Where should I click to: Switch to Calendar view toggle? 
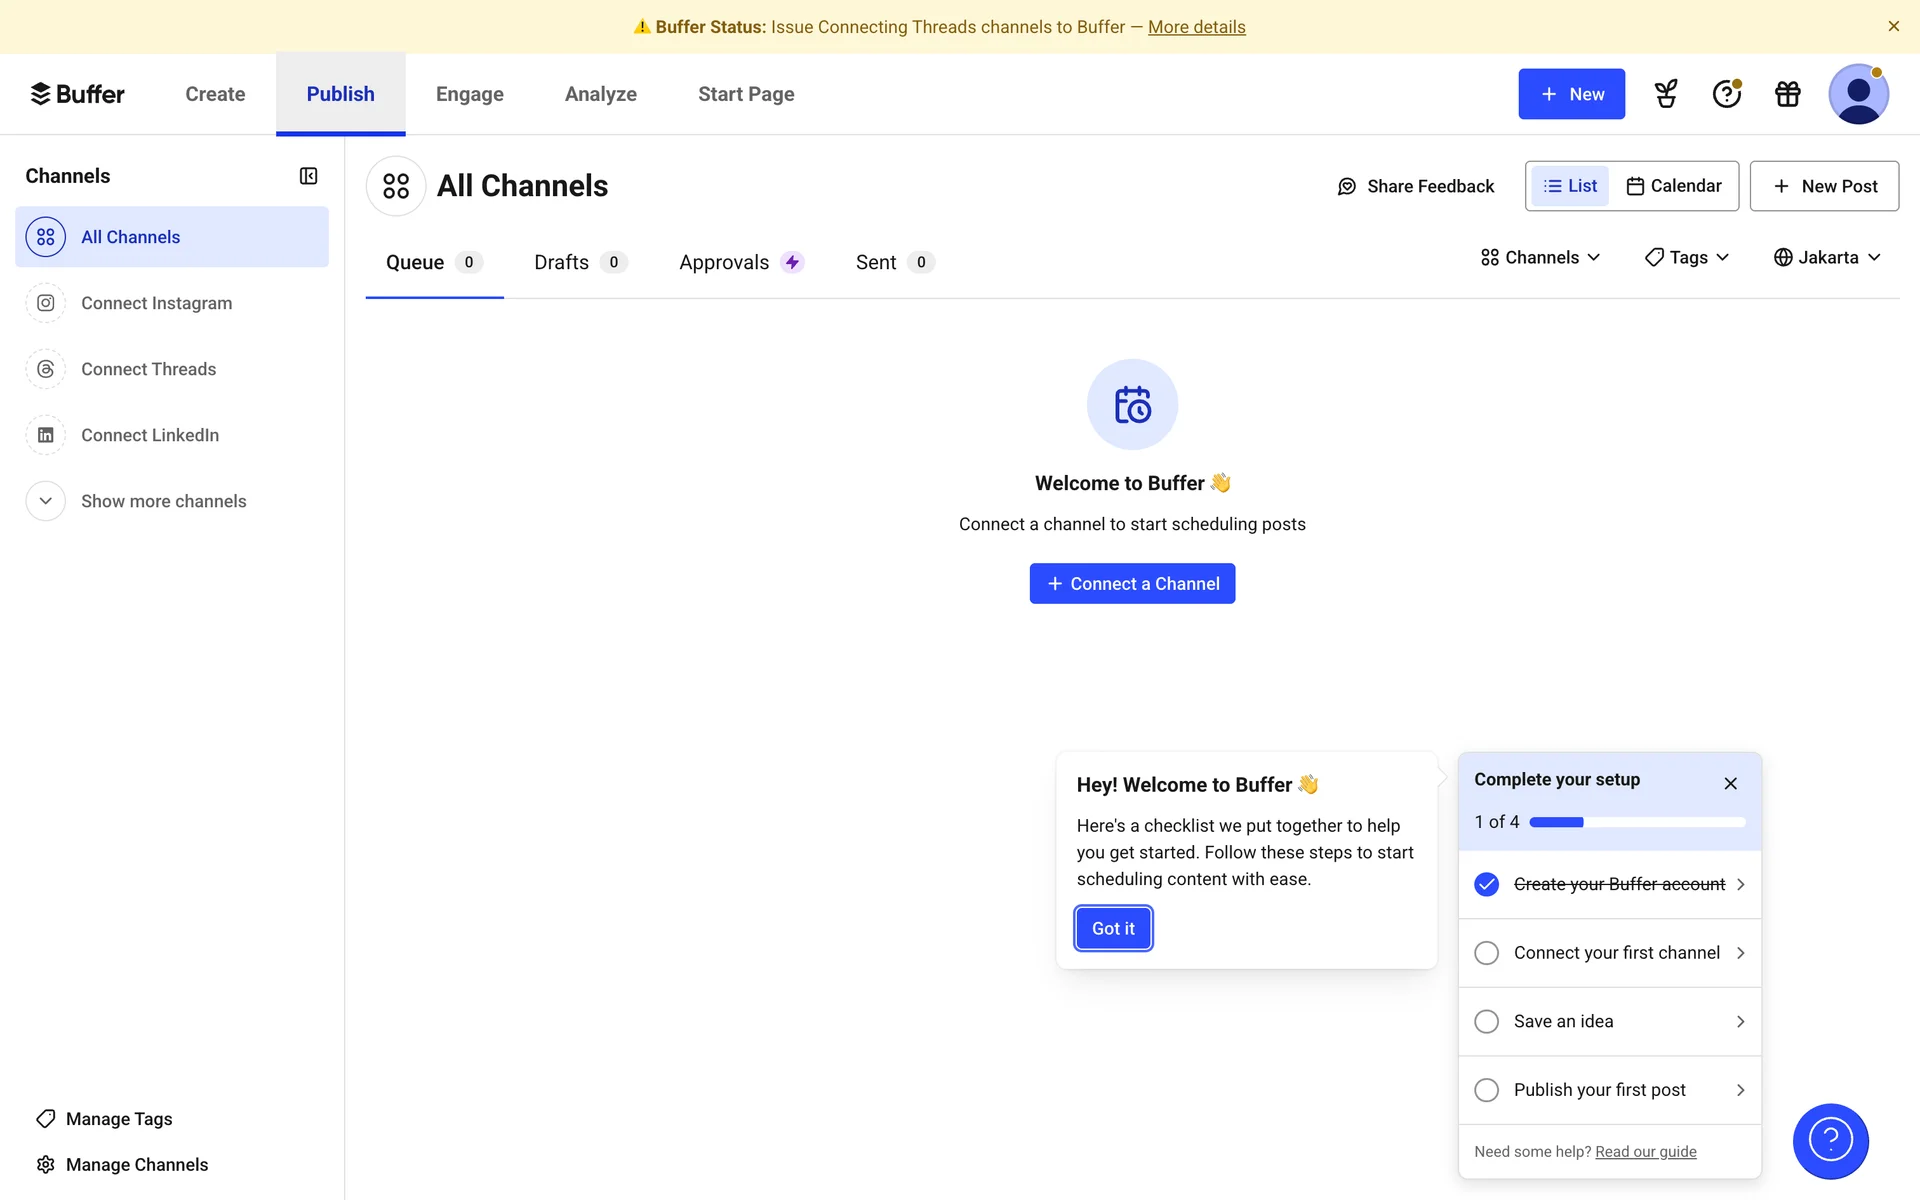pos(1674,186)
